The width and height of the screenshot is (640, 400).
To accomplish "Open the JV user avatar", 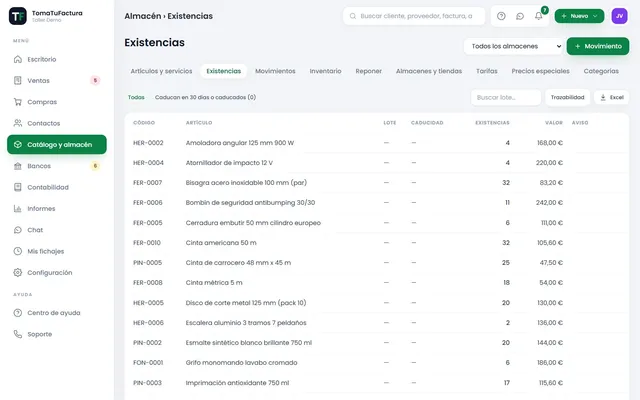I will click(x=619, y=16).
